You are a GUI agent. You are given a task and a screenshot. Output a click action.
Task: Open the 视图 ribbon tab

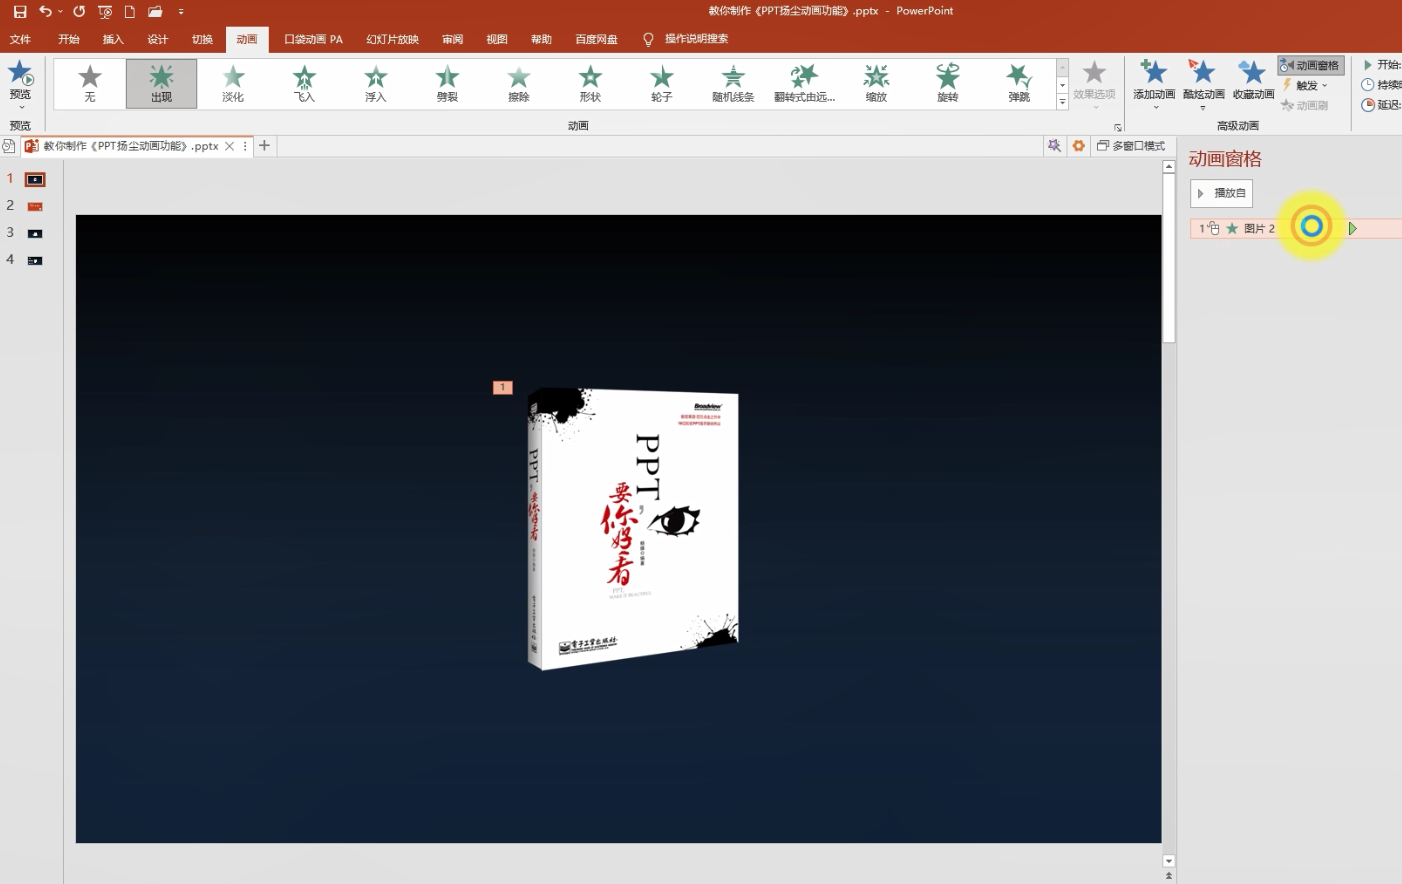[497, 39]
